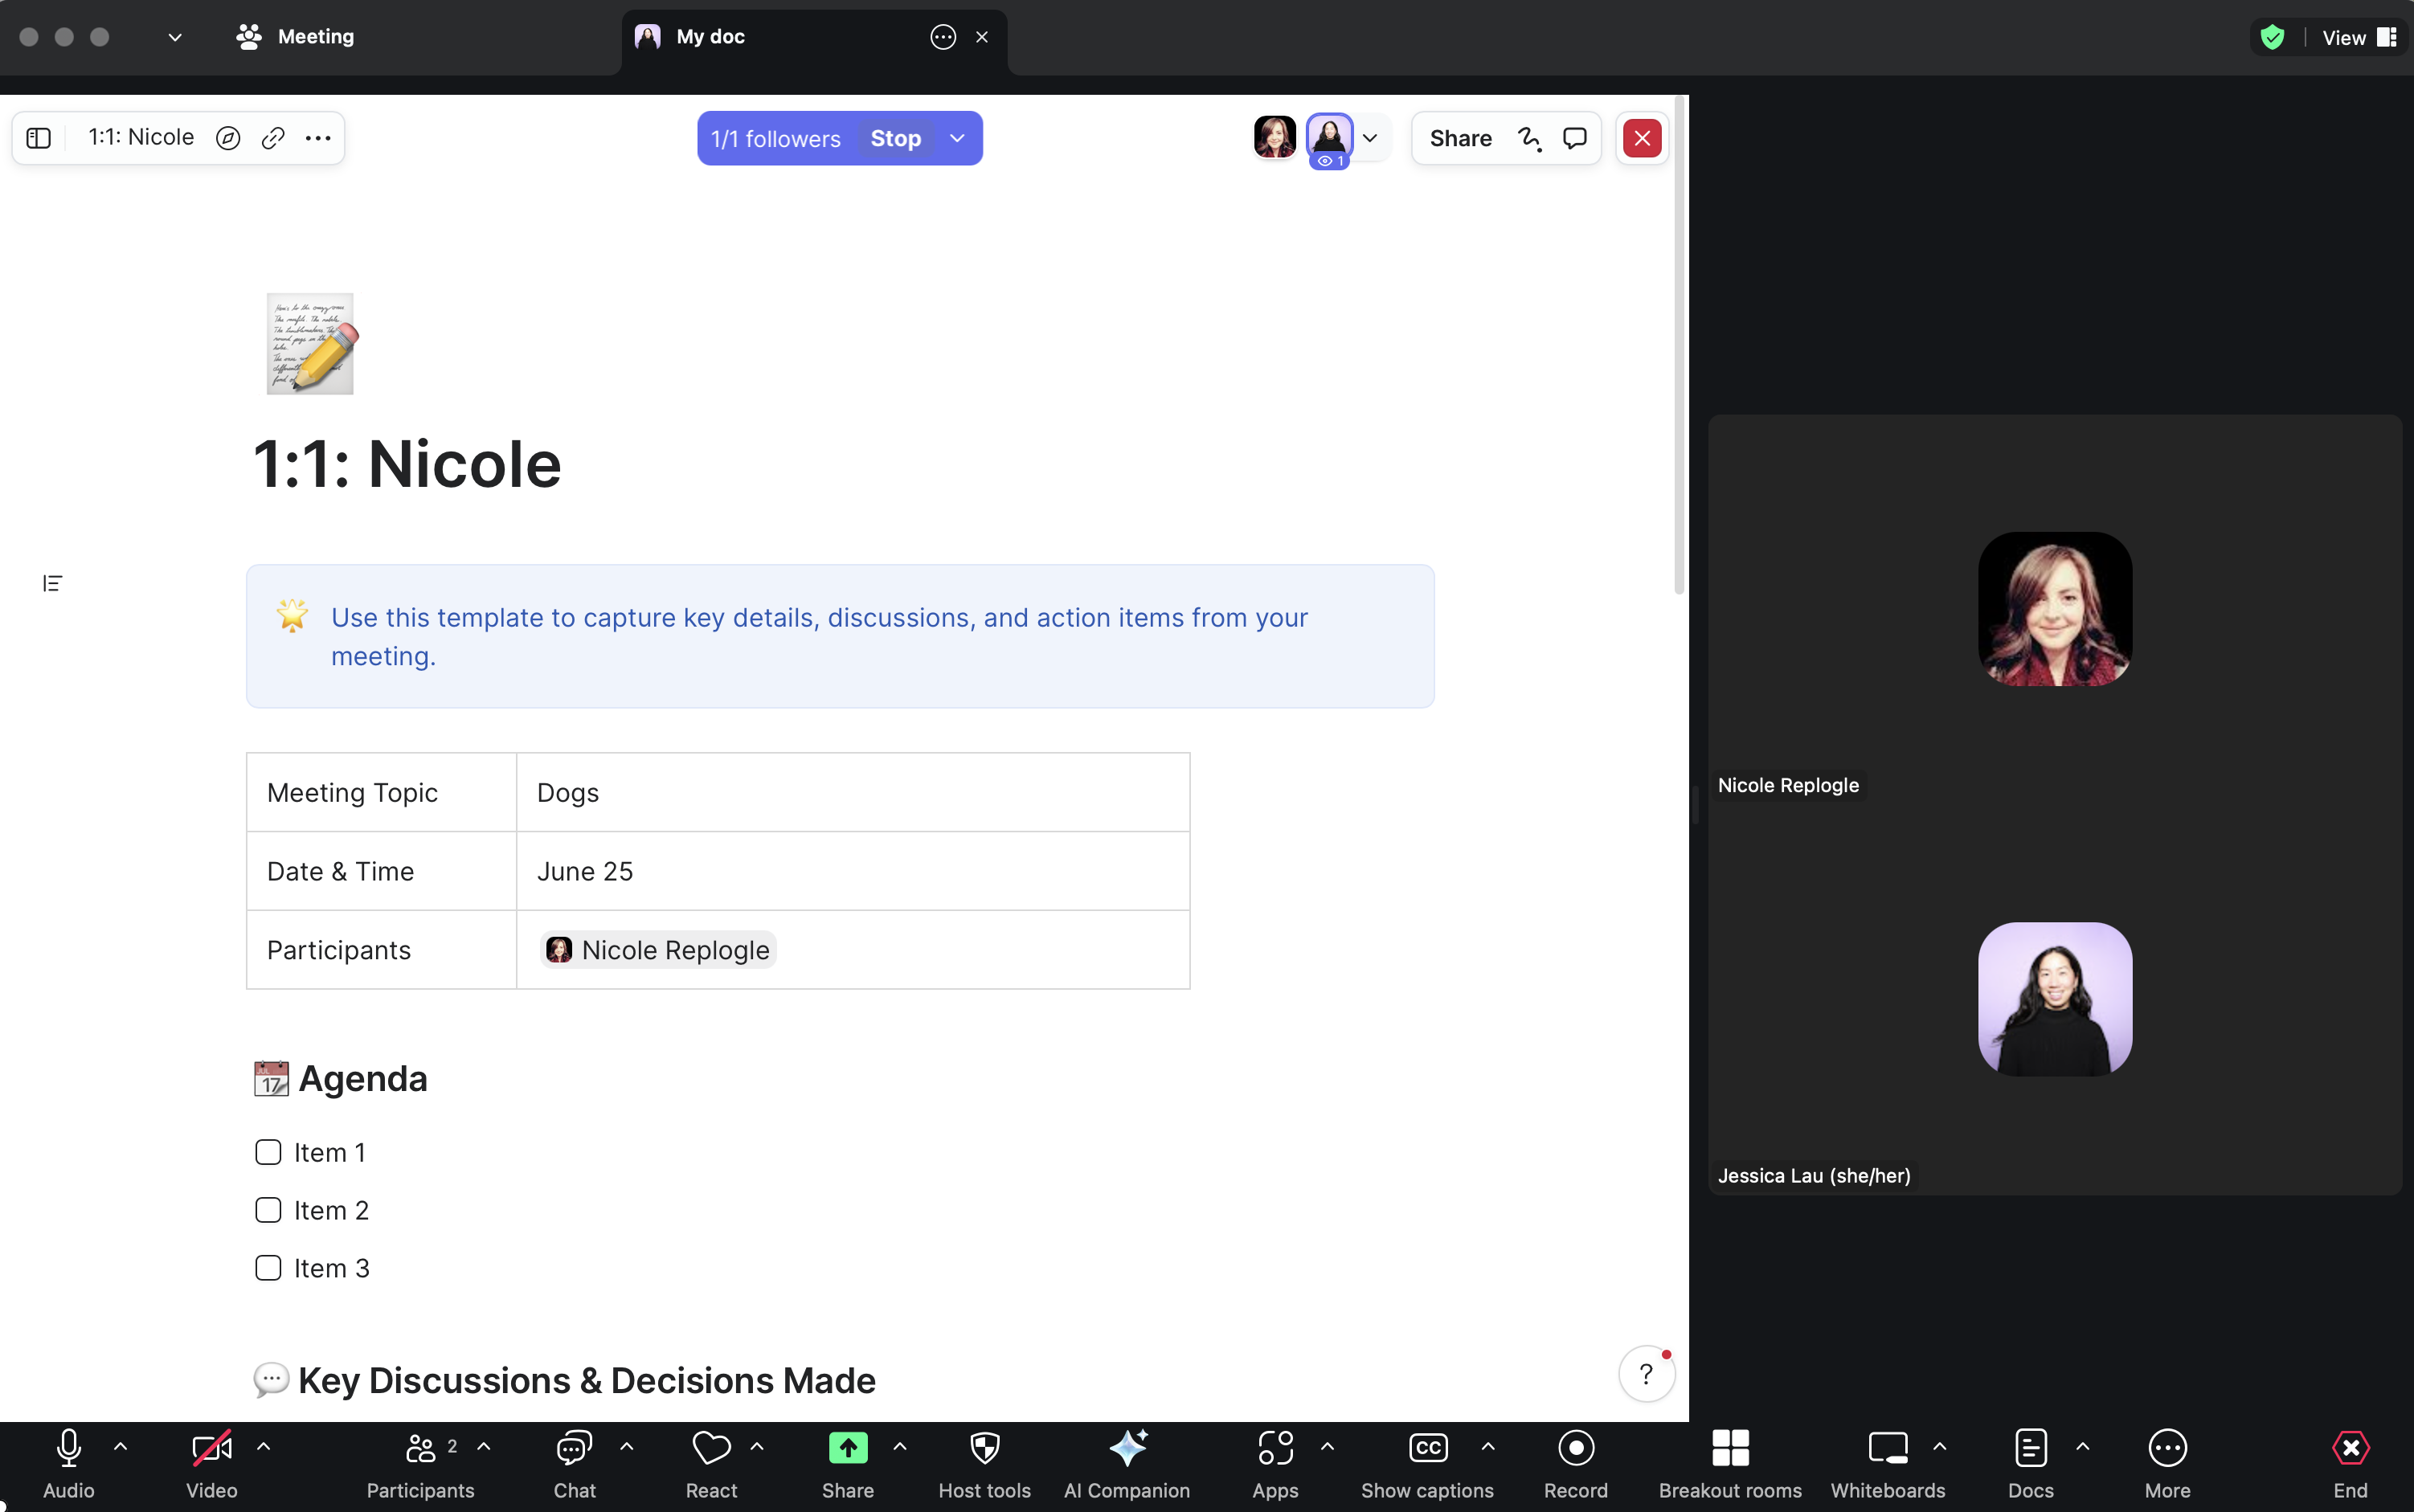Start video with the Video button
This screenshot has width=2414, height=1512.
pos(212,1464)
